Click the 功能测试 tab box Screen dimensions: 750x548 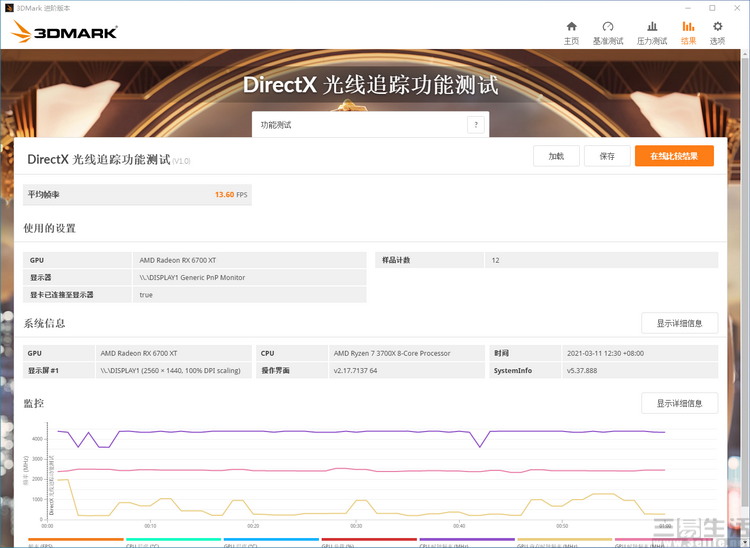(x=370, y=125)
